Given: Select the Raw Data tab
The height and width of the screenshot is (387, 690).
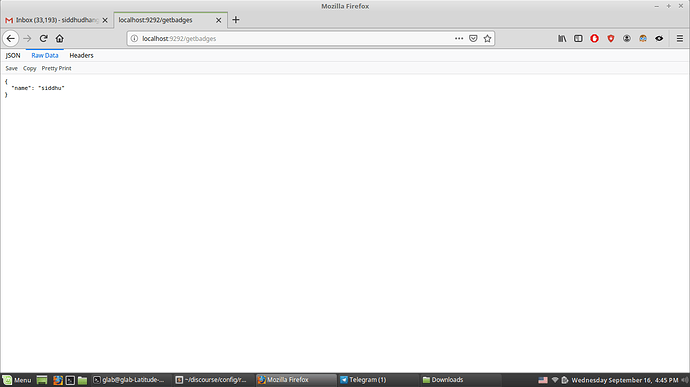Looking at the screenshot, I should click(x=45, y=55).
